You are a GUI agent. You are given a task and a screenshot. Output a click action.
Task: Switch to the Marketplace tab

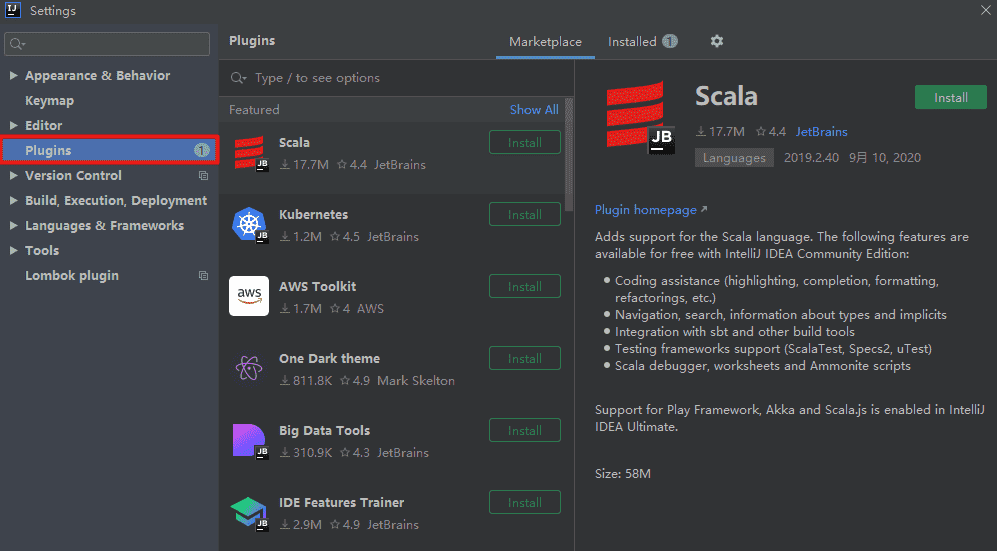coord(545,42)
